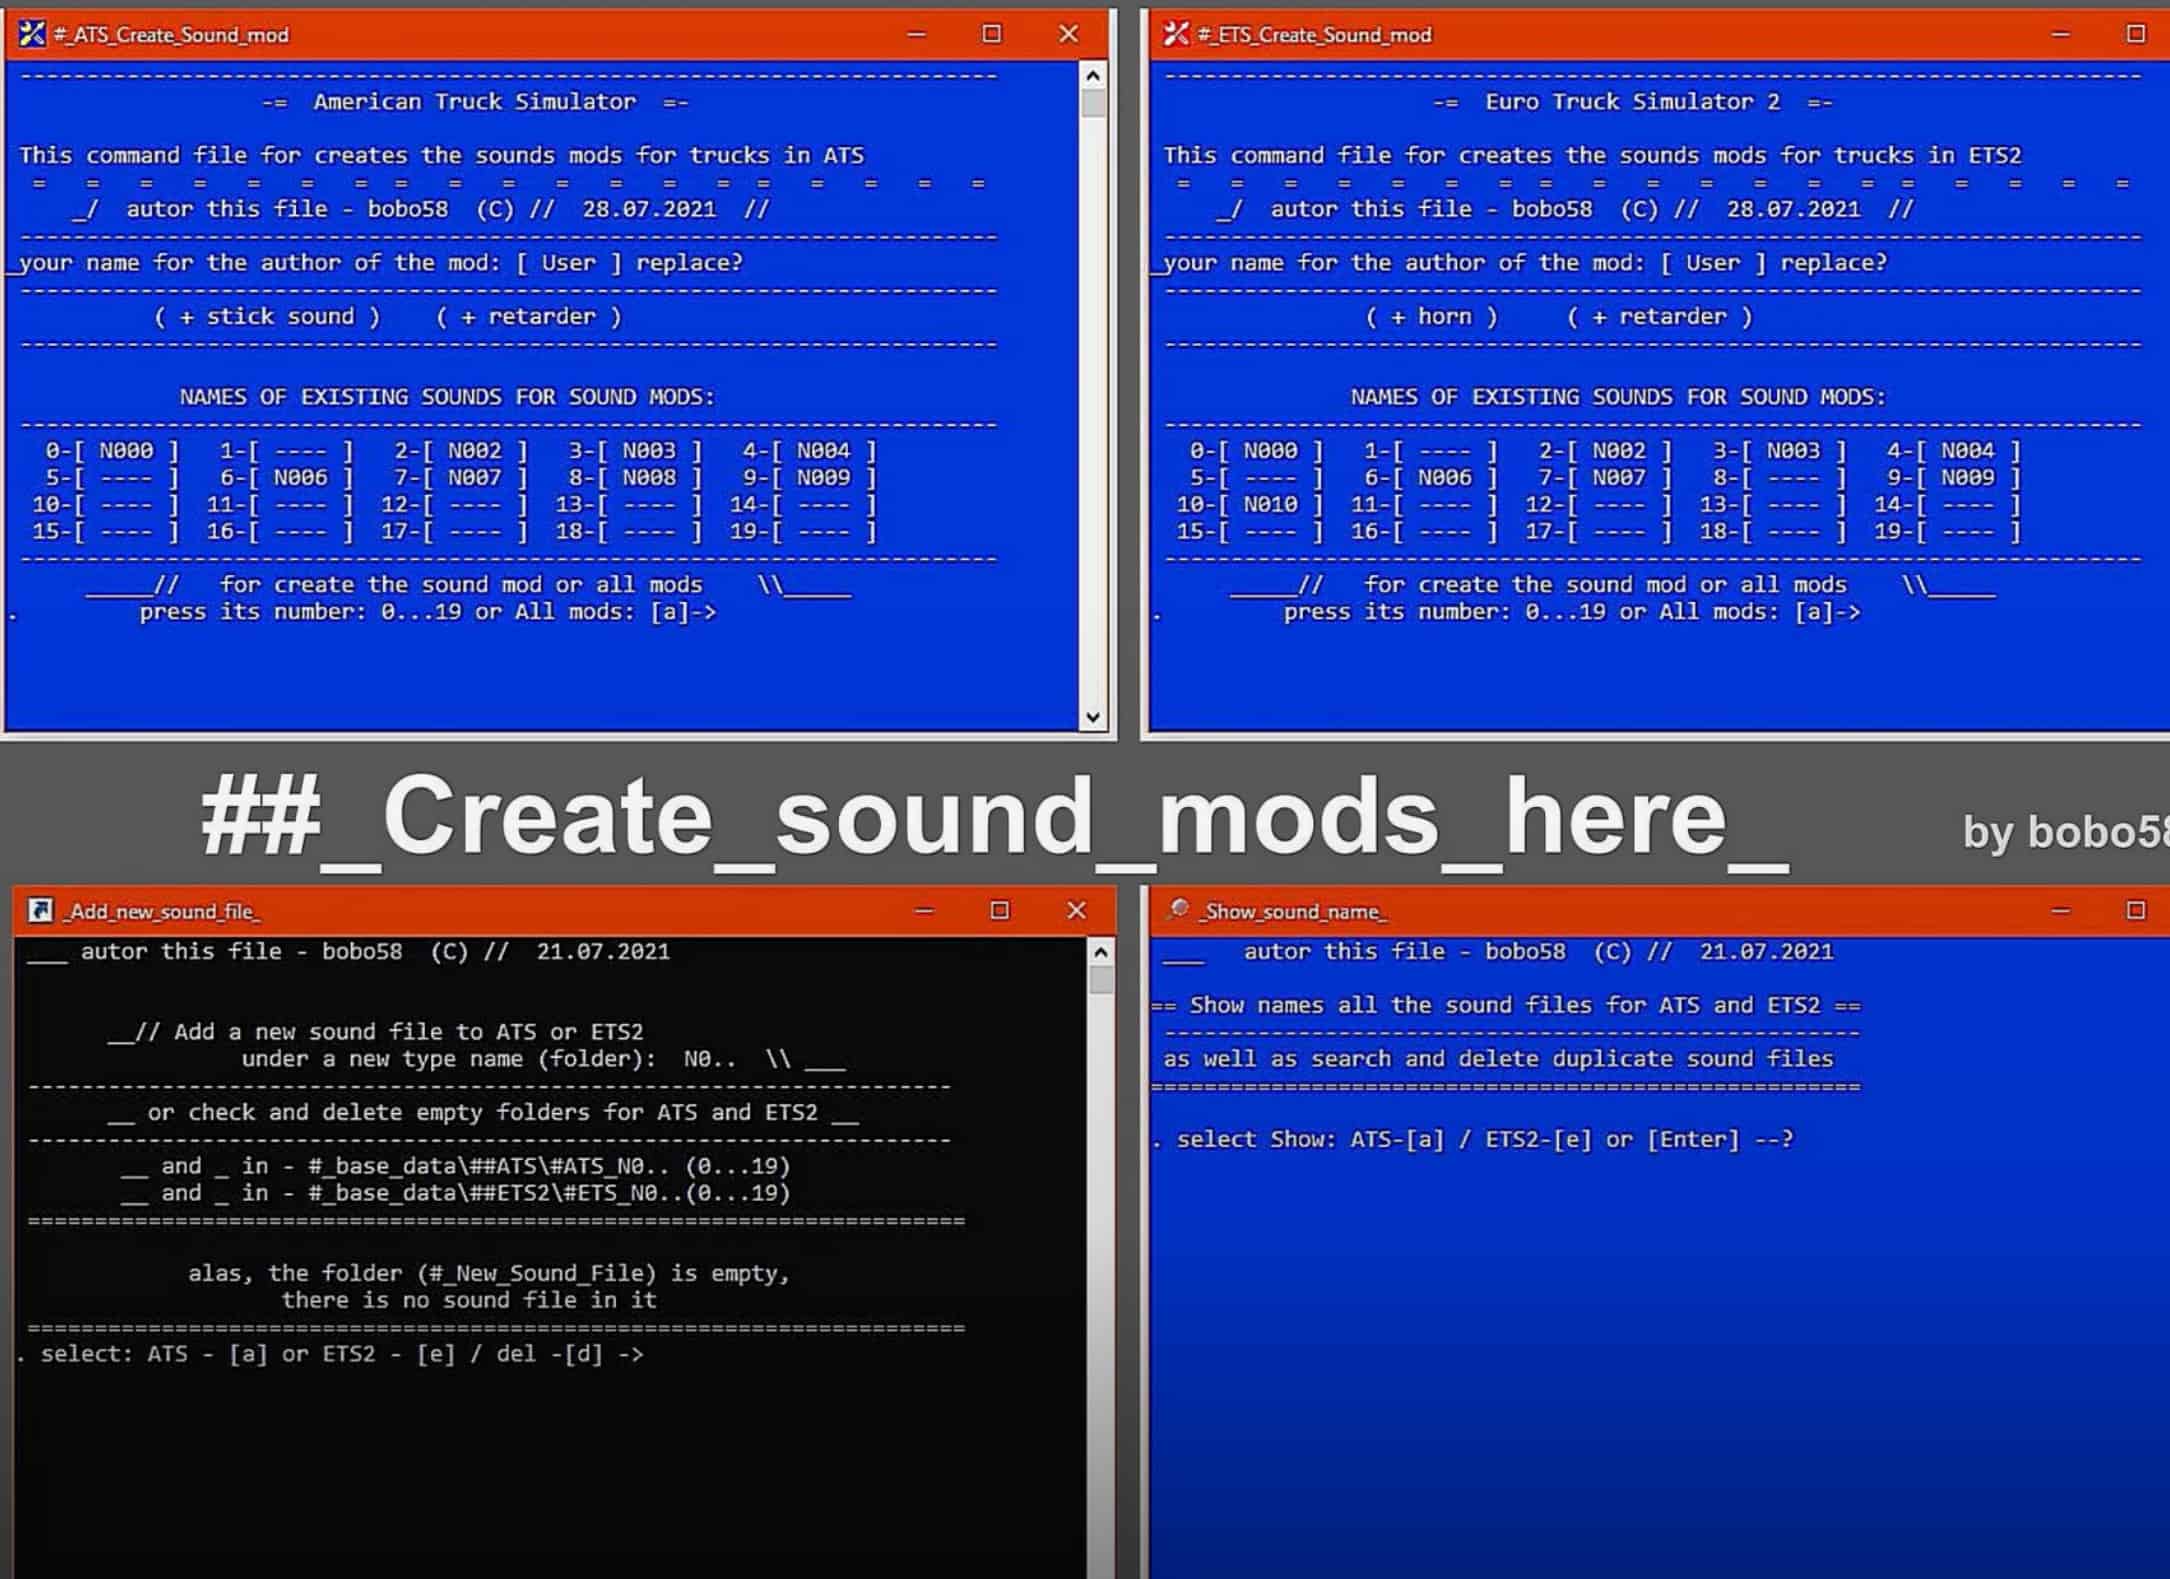Maximize the Add_new_sound_file window
The width and height of the screenshot is (2170, 1579).
999,910
